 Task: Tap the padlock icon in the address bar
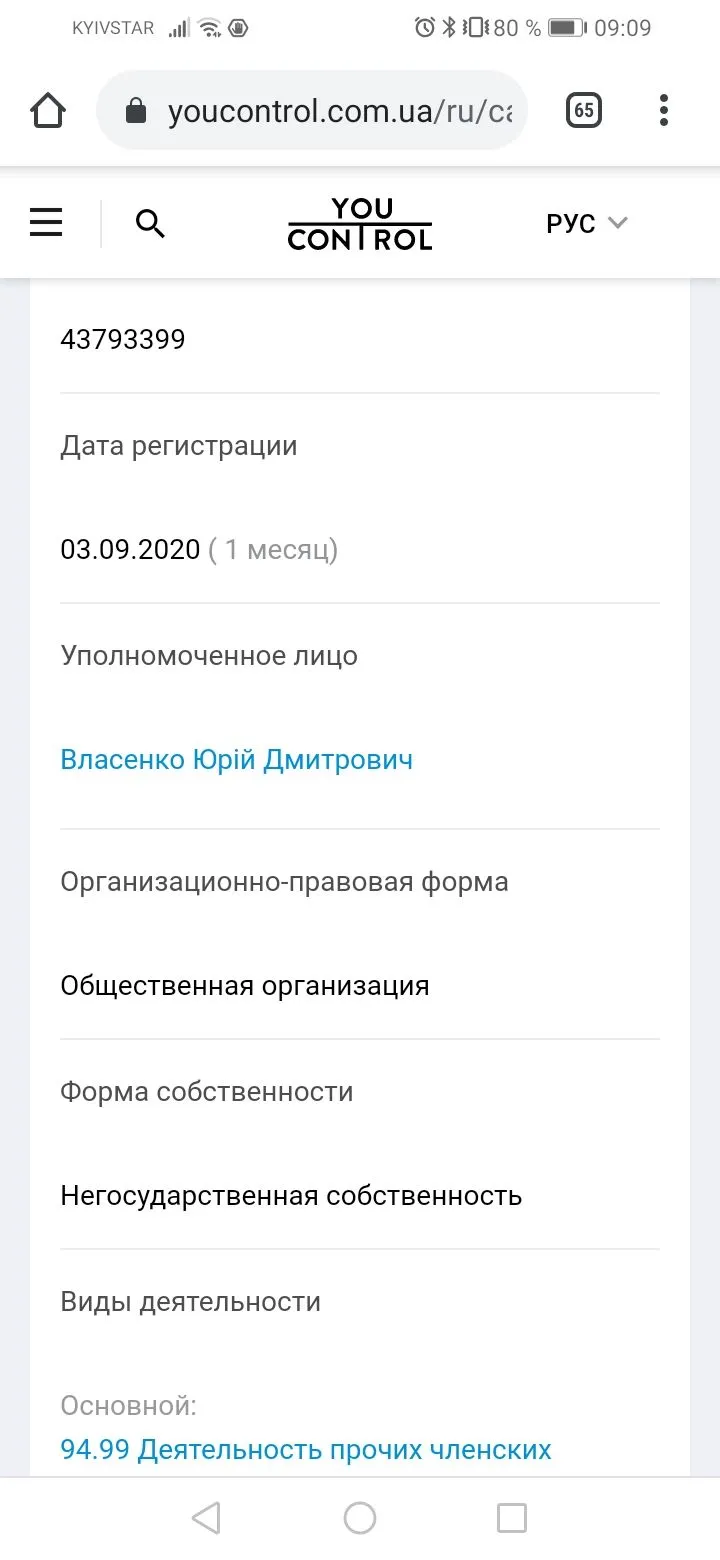tap(136, 111)
